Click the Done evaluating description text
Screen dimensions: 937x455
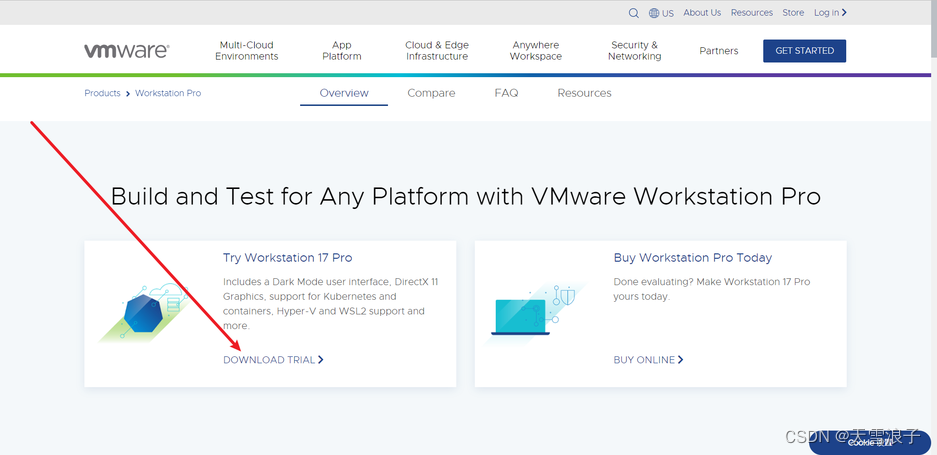point(712,289)
